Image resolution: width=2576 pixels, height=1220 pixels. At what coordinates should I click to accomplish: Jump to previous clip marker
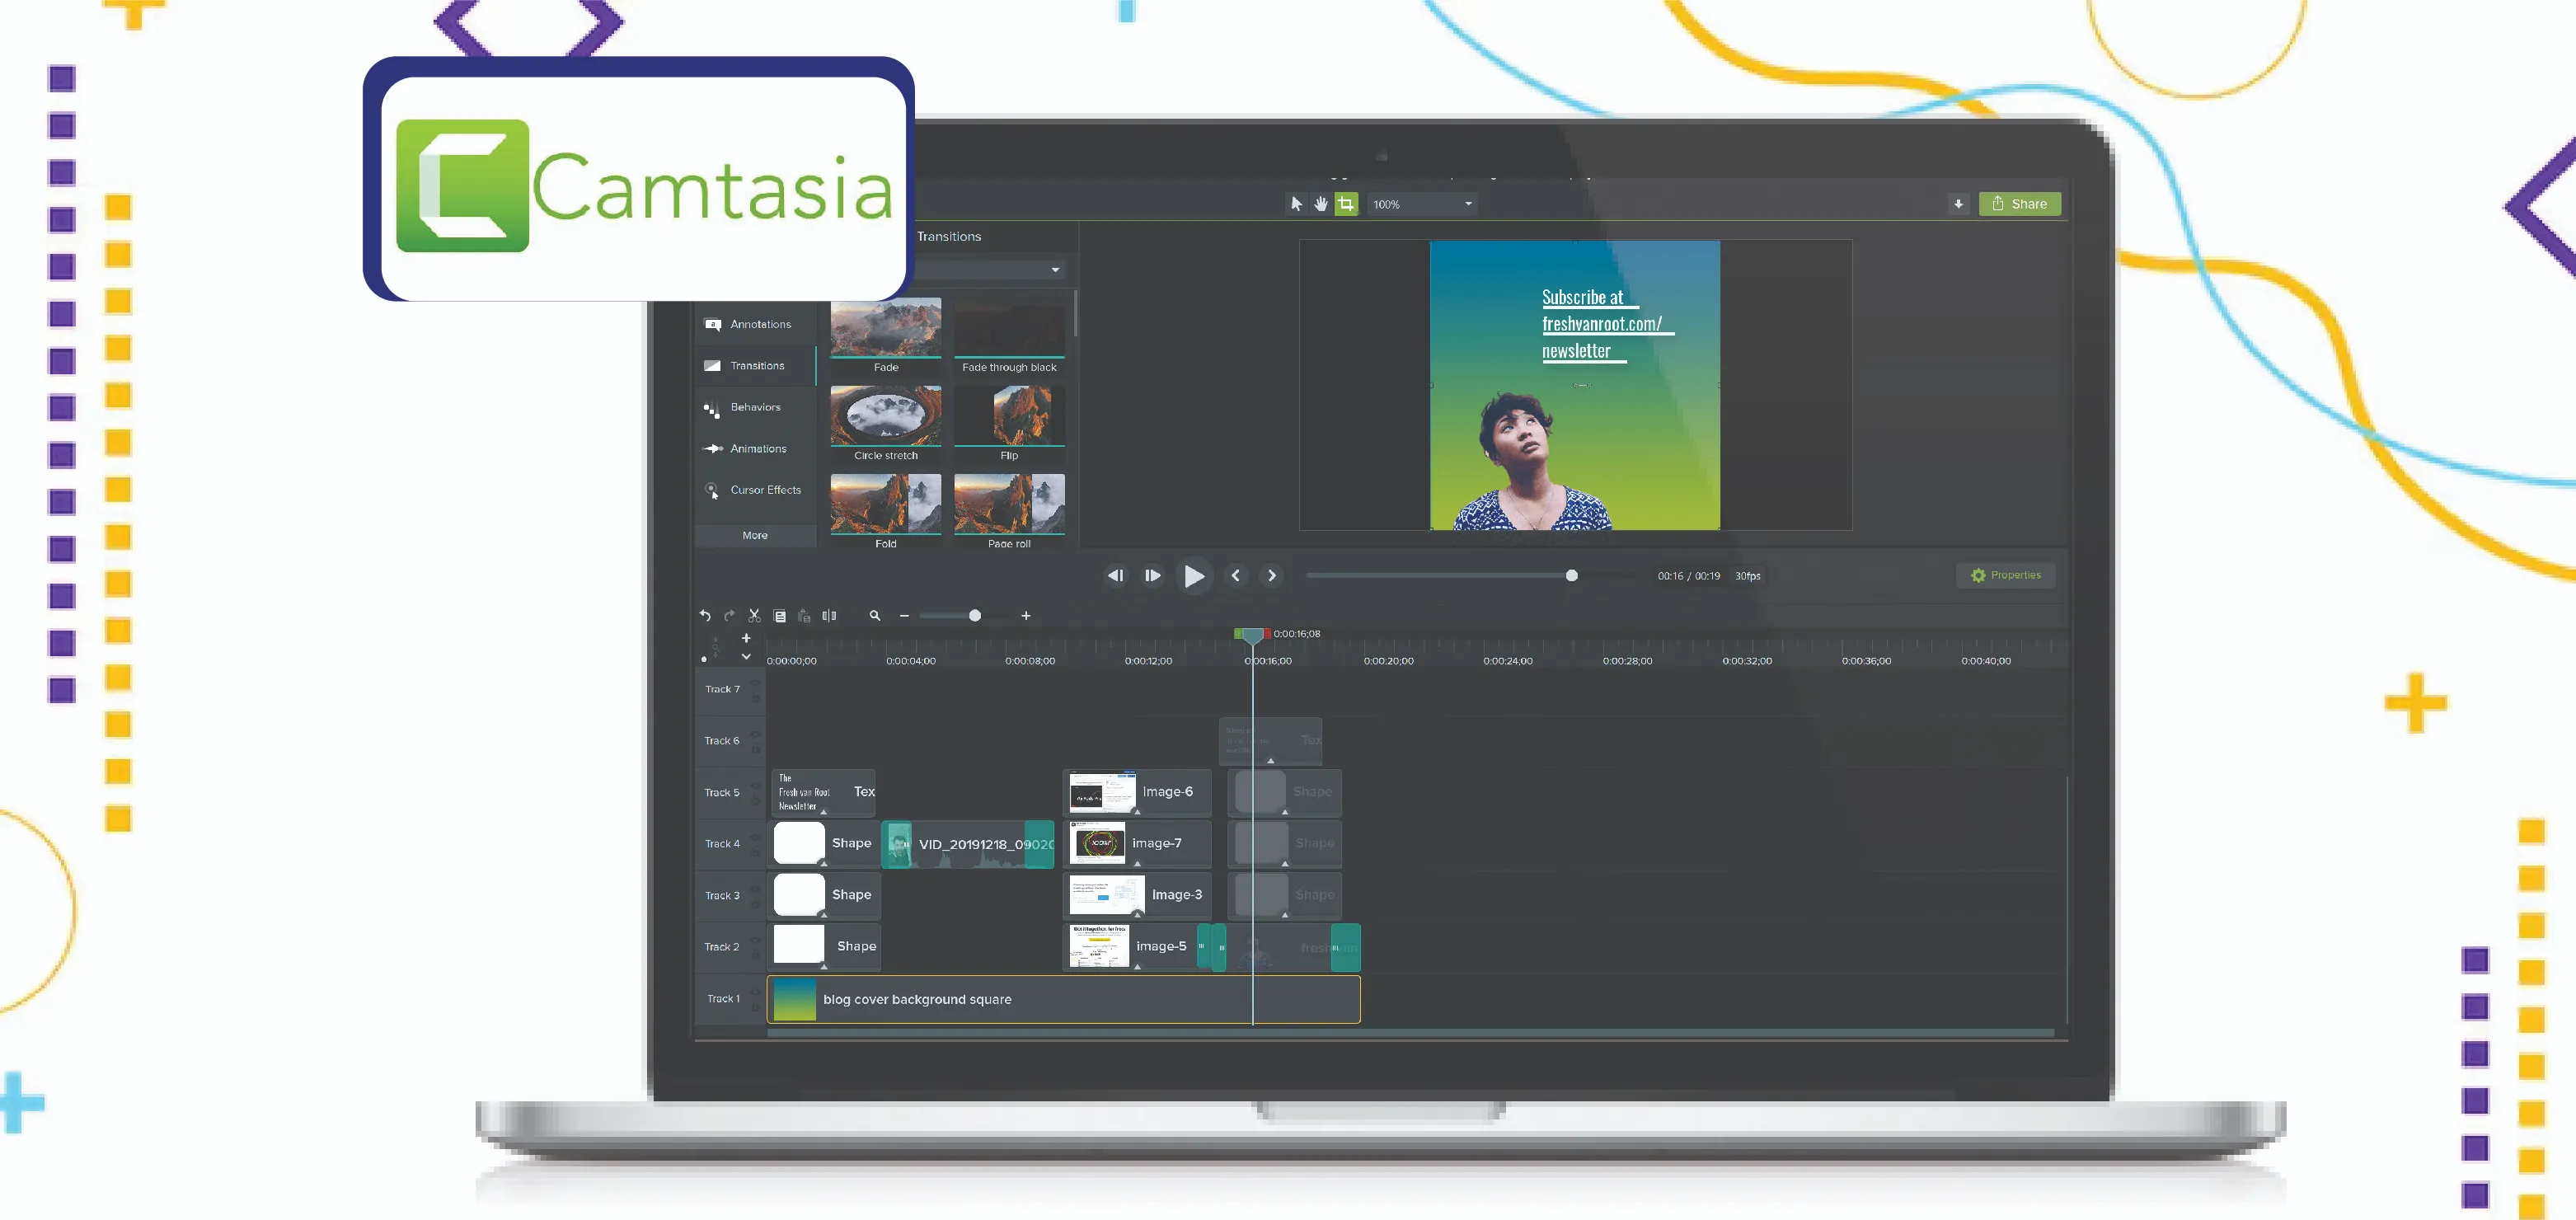(x=1236, y=576)
